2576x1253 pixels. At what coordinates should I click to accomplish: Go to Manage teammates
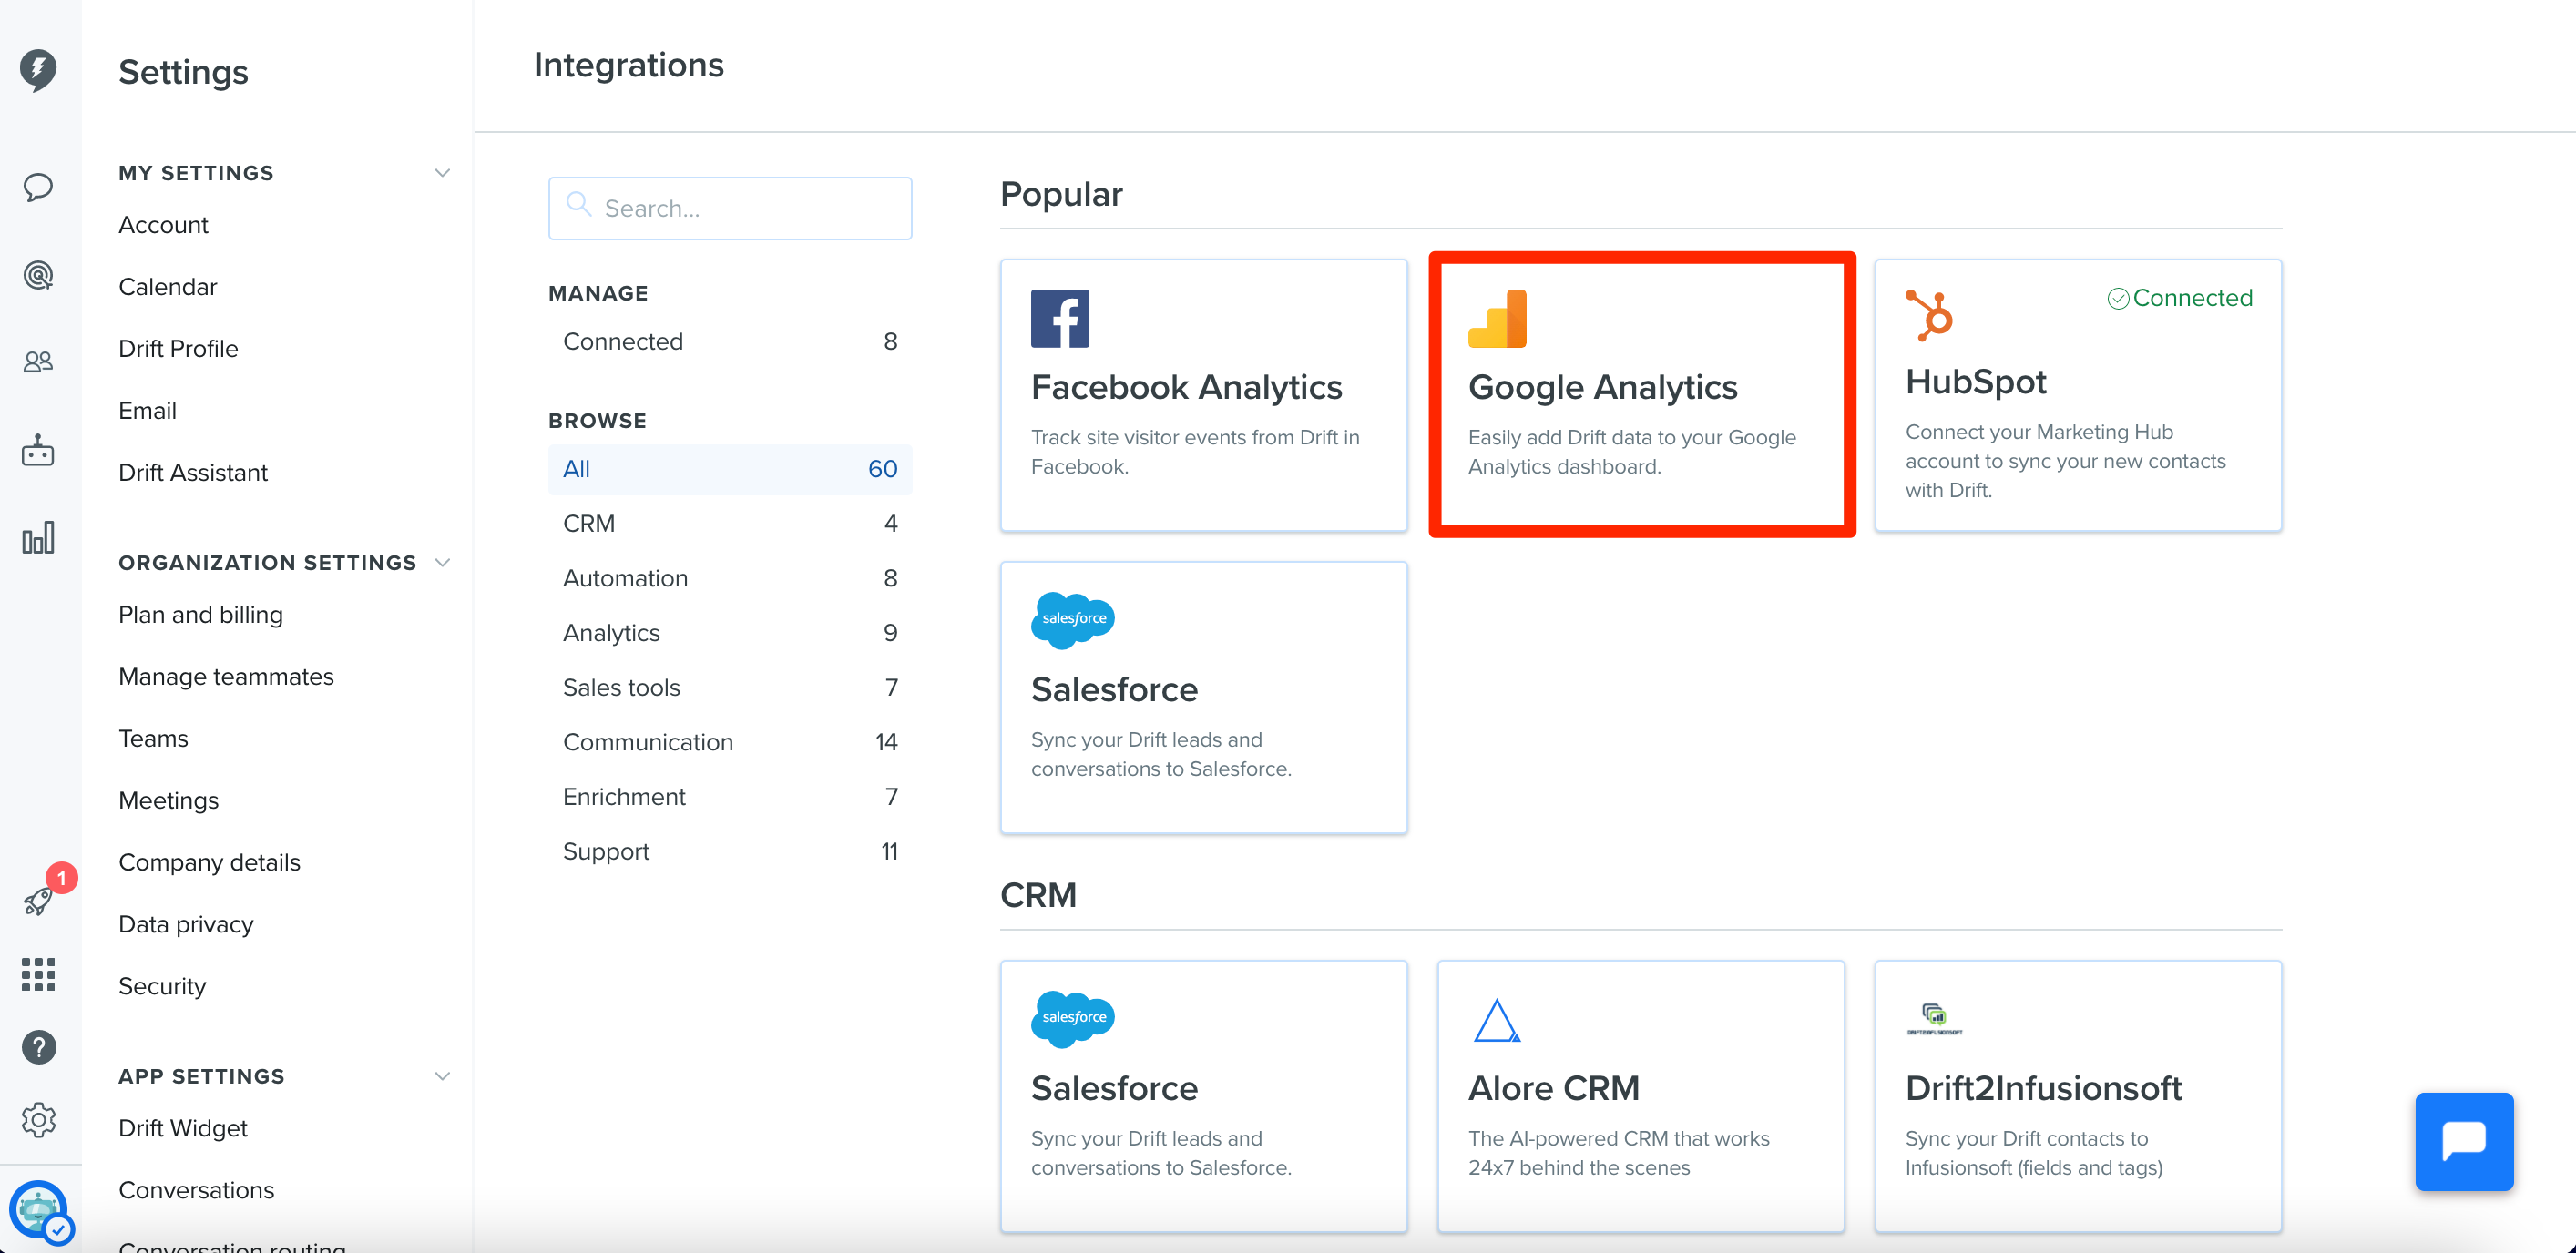click(226, 677)
